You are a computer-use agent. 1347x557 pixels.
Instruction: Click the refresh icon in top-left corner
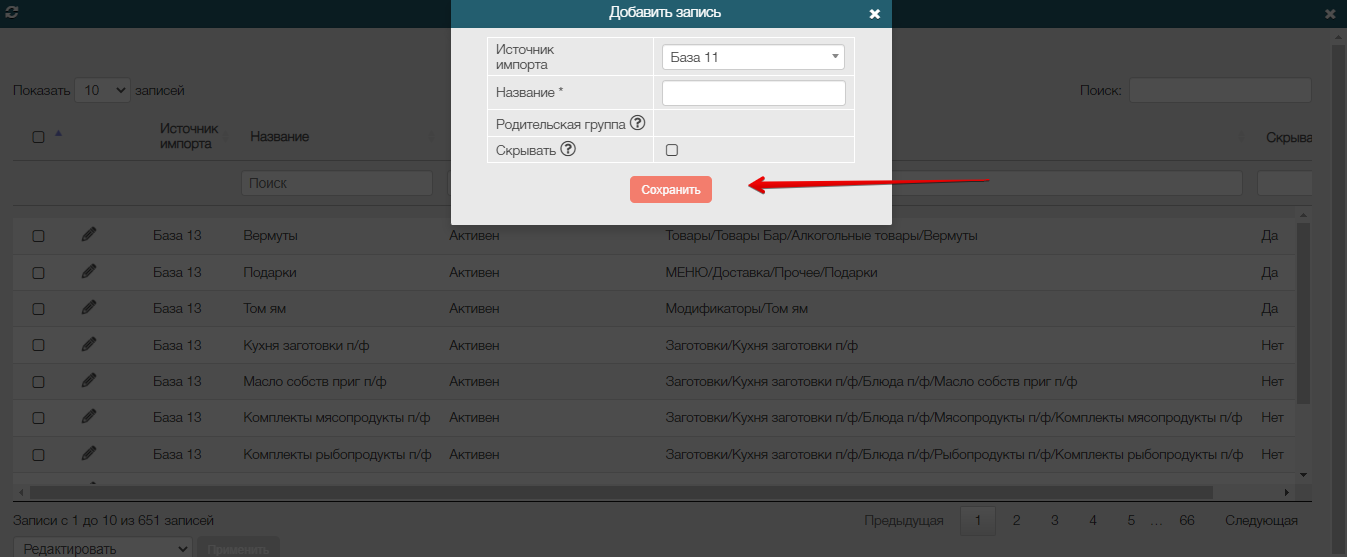(12, 13)
